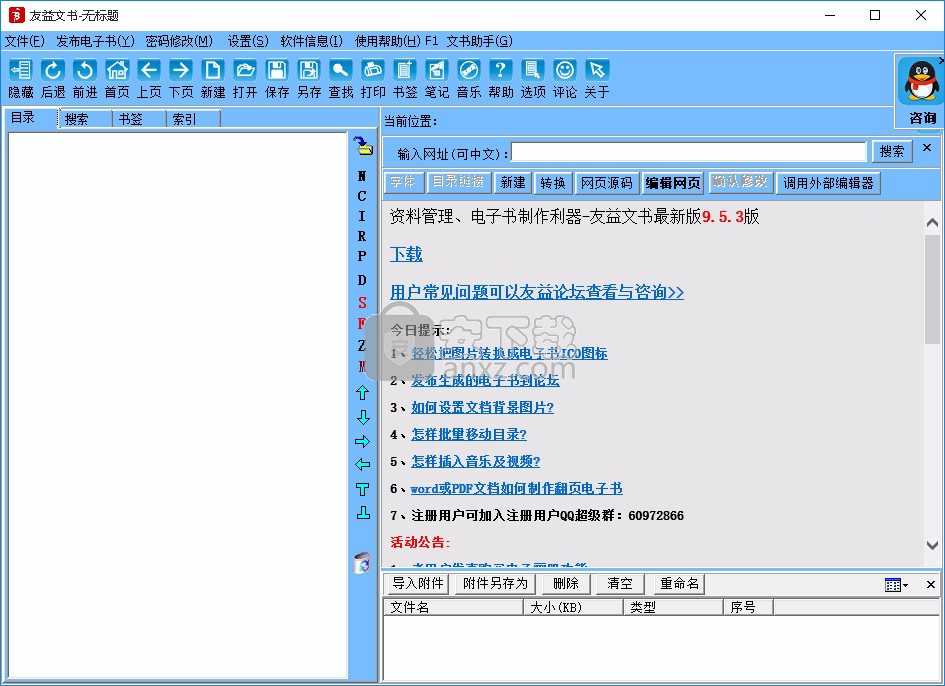This screenshot has height=686, width=945.
Task: Open the 设置(S) menu
Action: click(248, 41)
